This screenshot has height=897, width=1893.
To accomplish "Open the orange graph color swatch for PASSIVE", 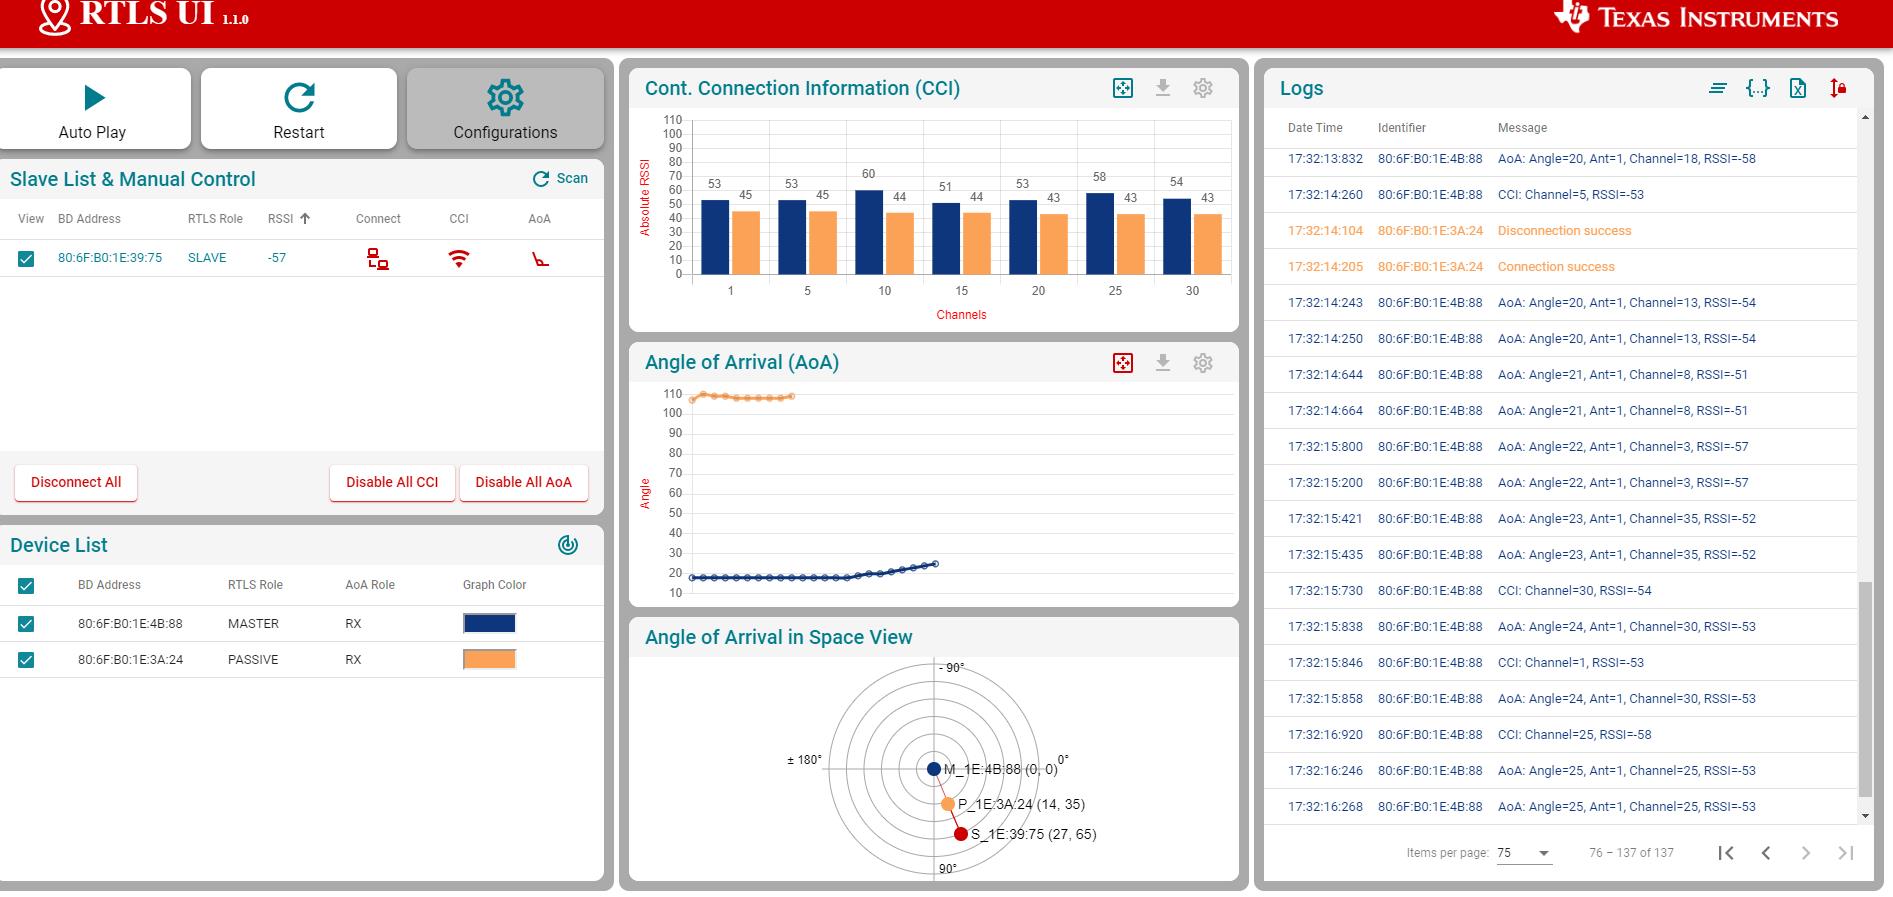I will pyautogui.click(x=489, y=660).
